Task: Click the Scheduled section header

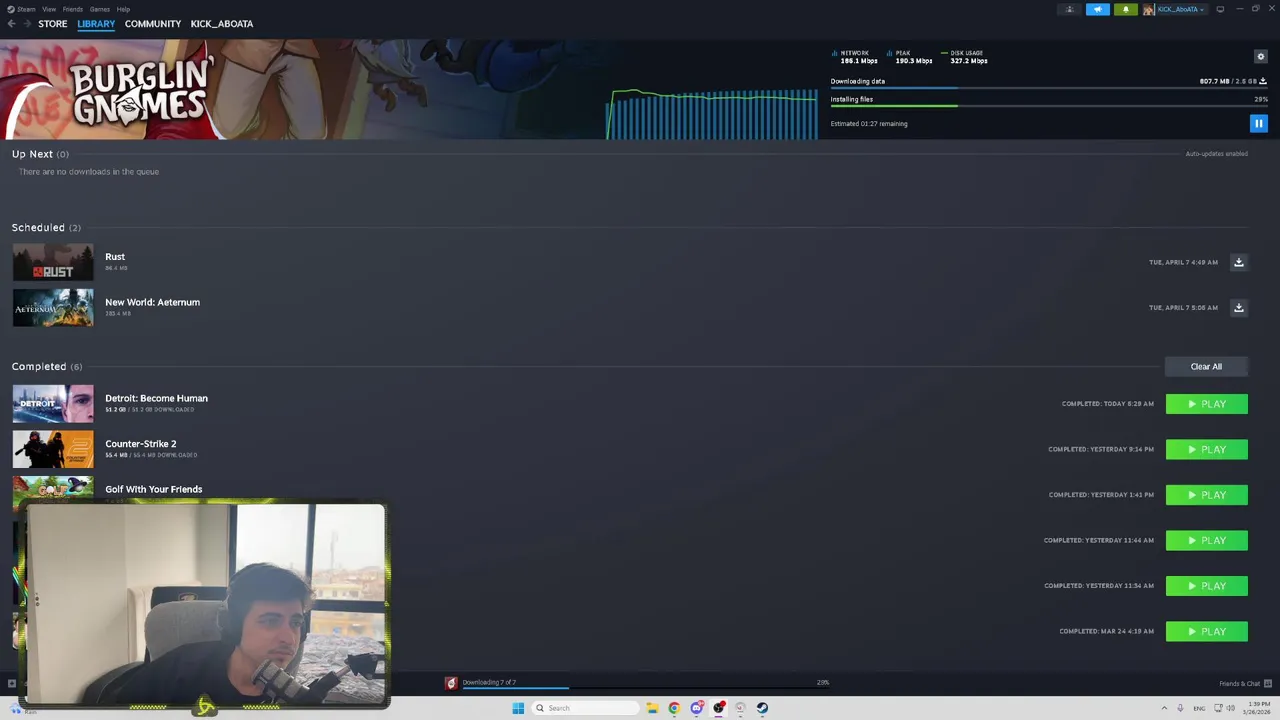Action: tap(46, 228)
